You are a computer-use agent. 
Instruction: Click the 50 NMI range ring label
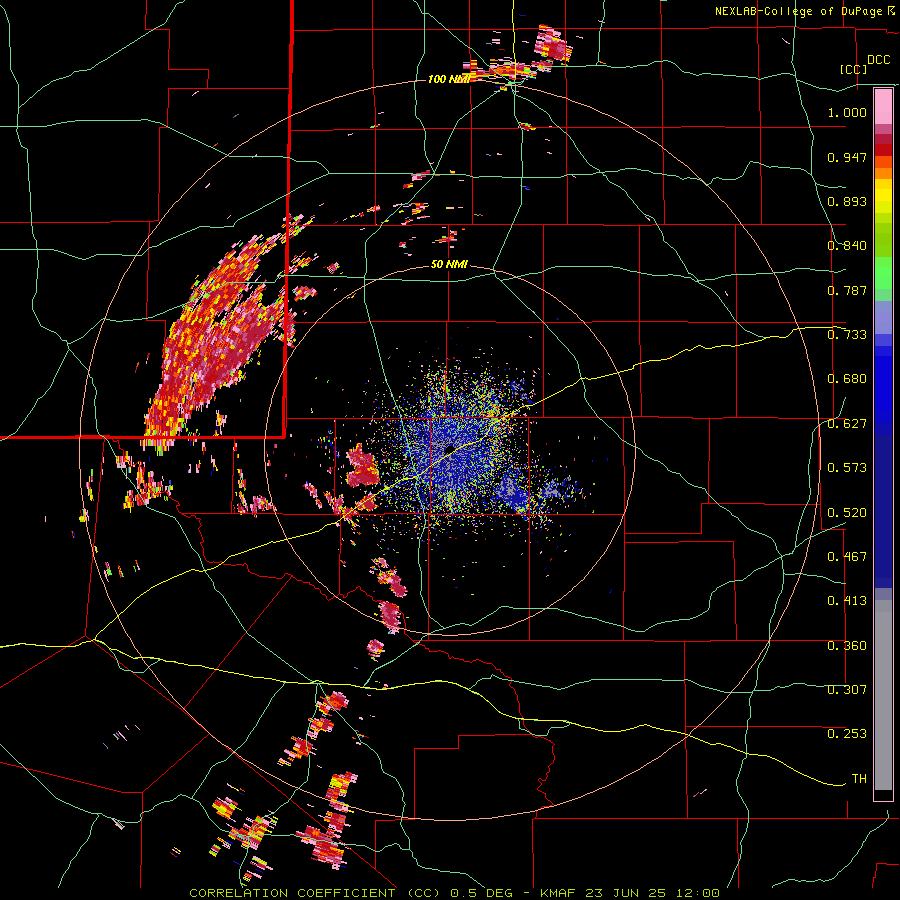coord(449,265)
